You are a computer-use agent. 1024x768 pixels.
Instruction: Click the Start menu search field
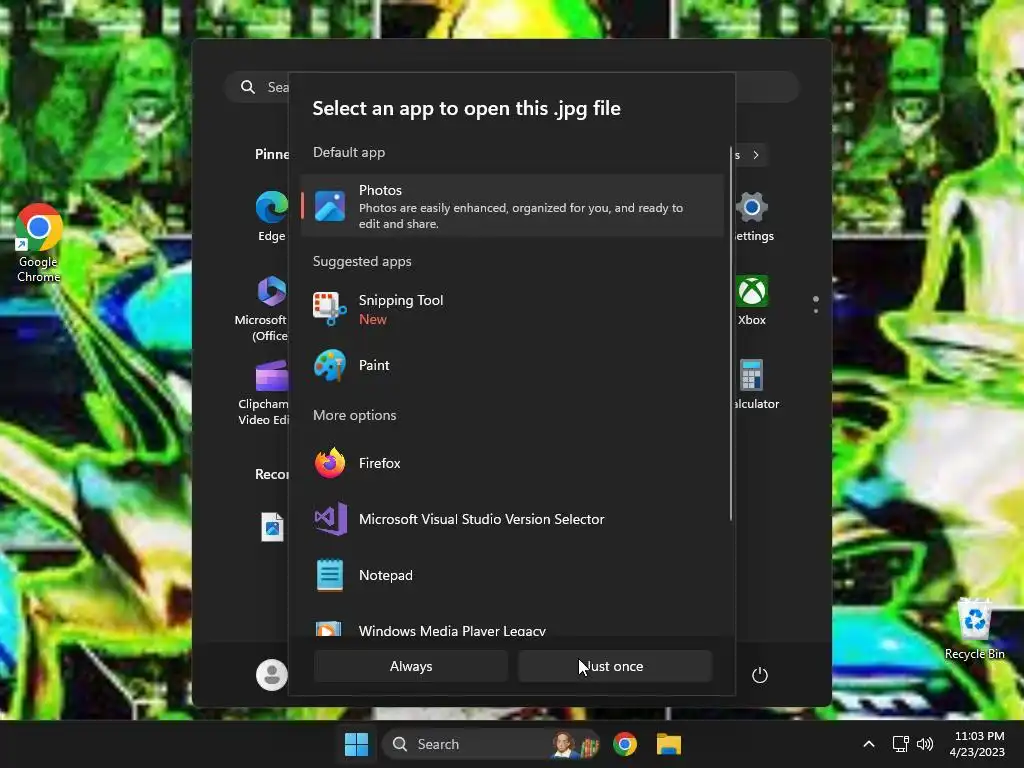[512, 87]
